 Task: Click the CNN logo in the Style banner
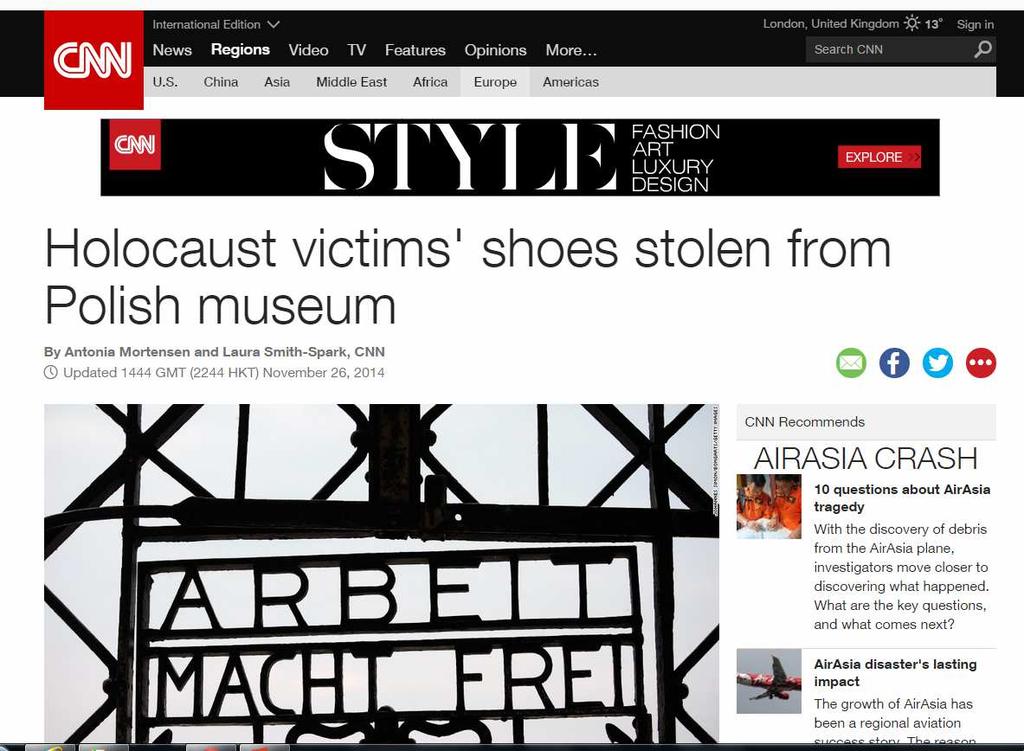(135, 144)
